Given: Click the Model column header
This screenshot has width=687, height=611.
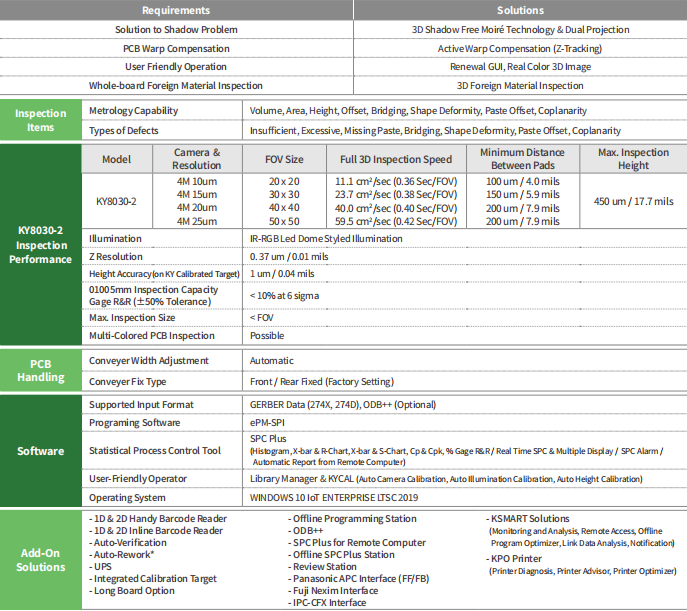Looking at the screenshot, I should pyautogui.click(x=117, y=159).
